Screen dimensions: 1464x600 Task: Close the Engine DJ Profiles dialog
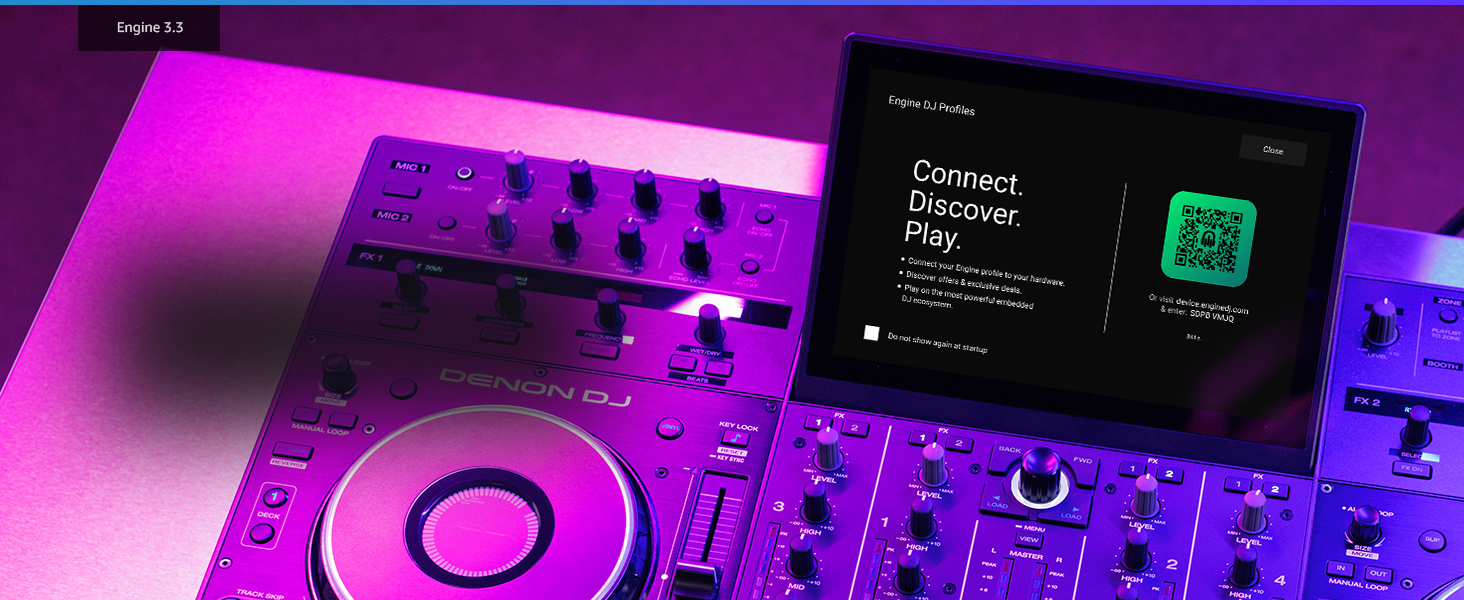pyautogui.click(x=1273, y=150)
